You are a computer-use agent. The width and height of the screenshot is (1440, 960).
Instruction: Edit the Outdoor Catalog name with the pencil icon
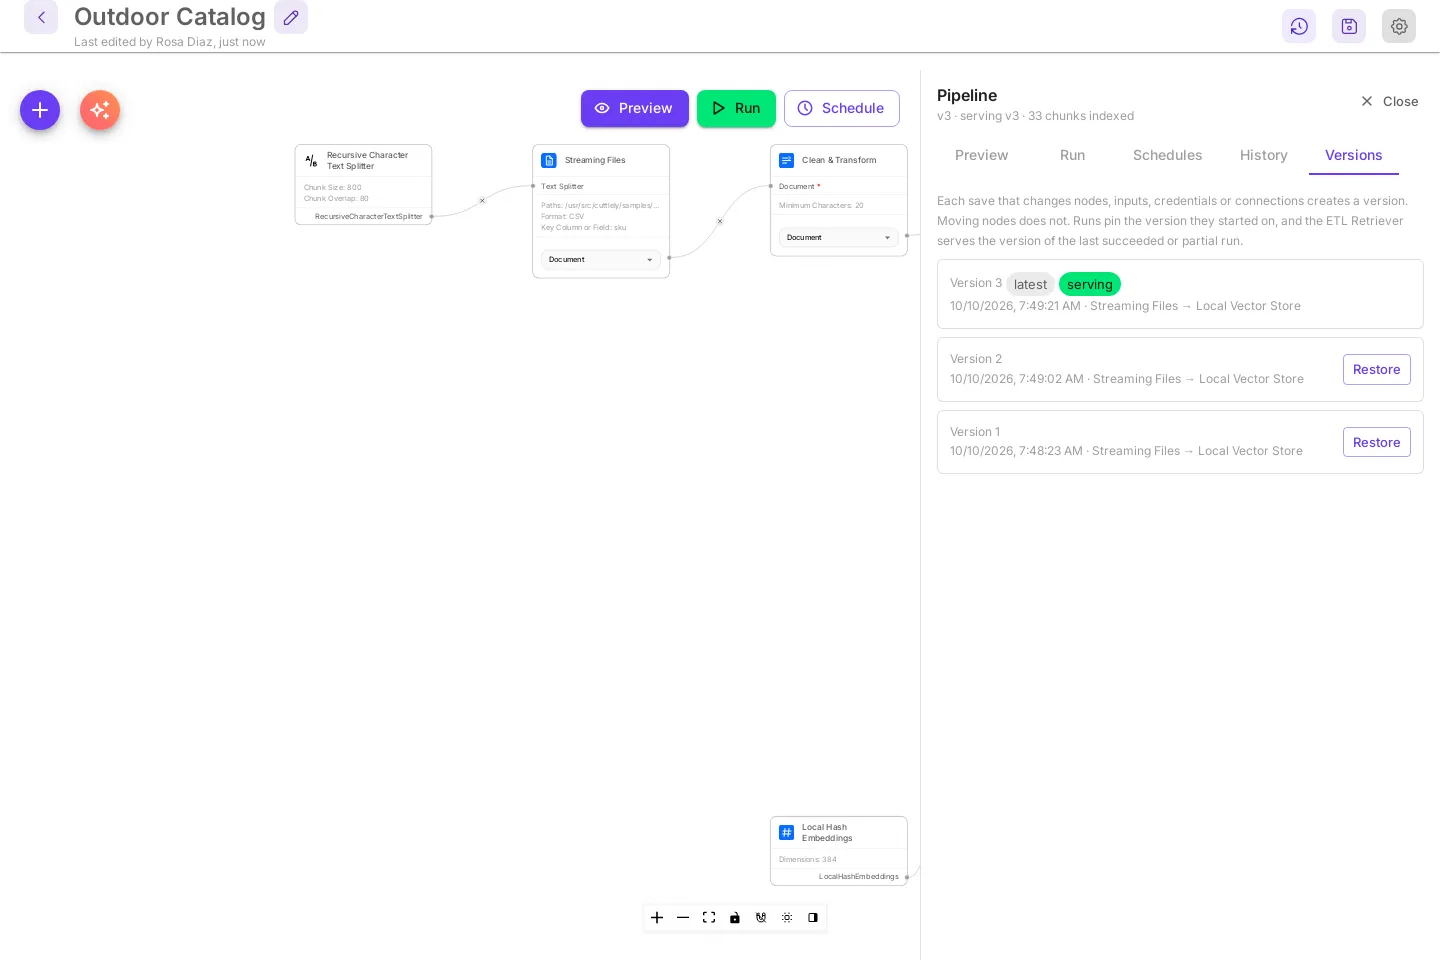(x=291, y=17)
